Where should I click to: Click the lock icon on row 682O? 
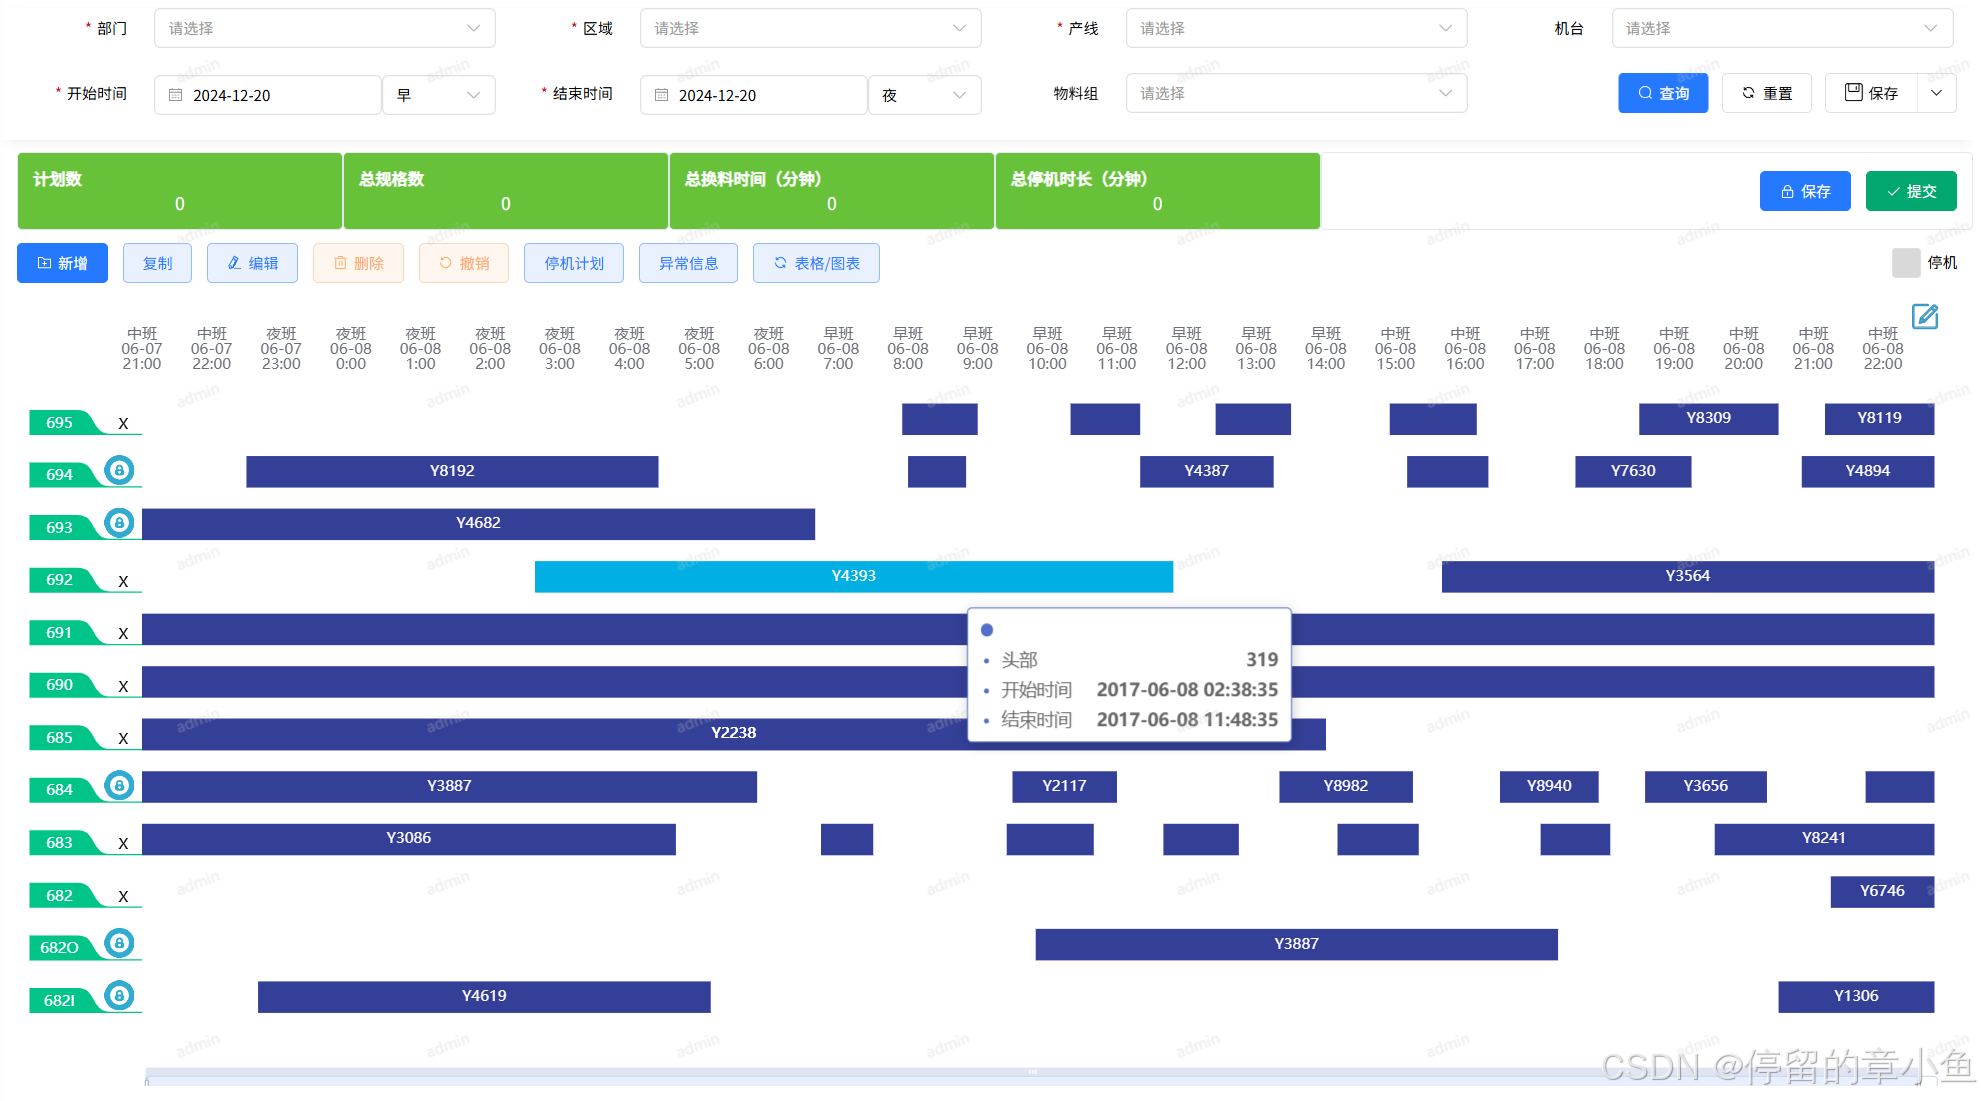pyautogui.click(x=119, y=942)
